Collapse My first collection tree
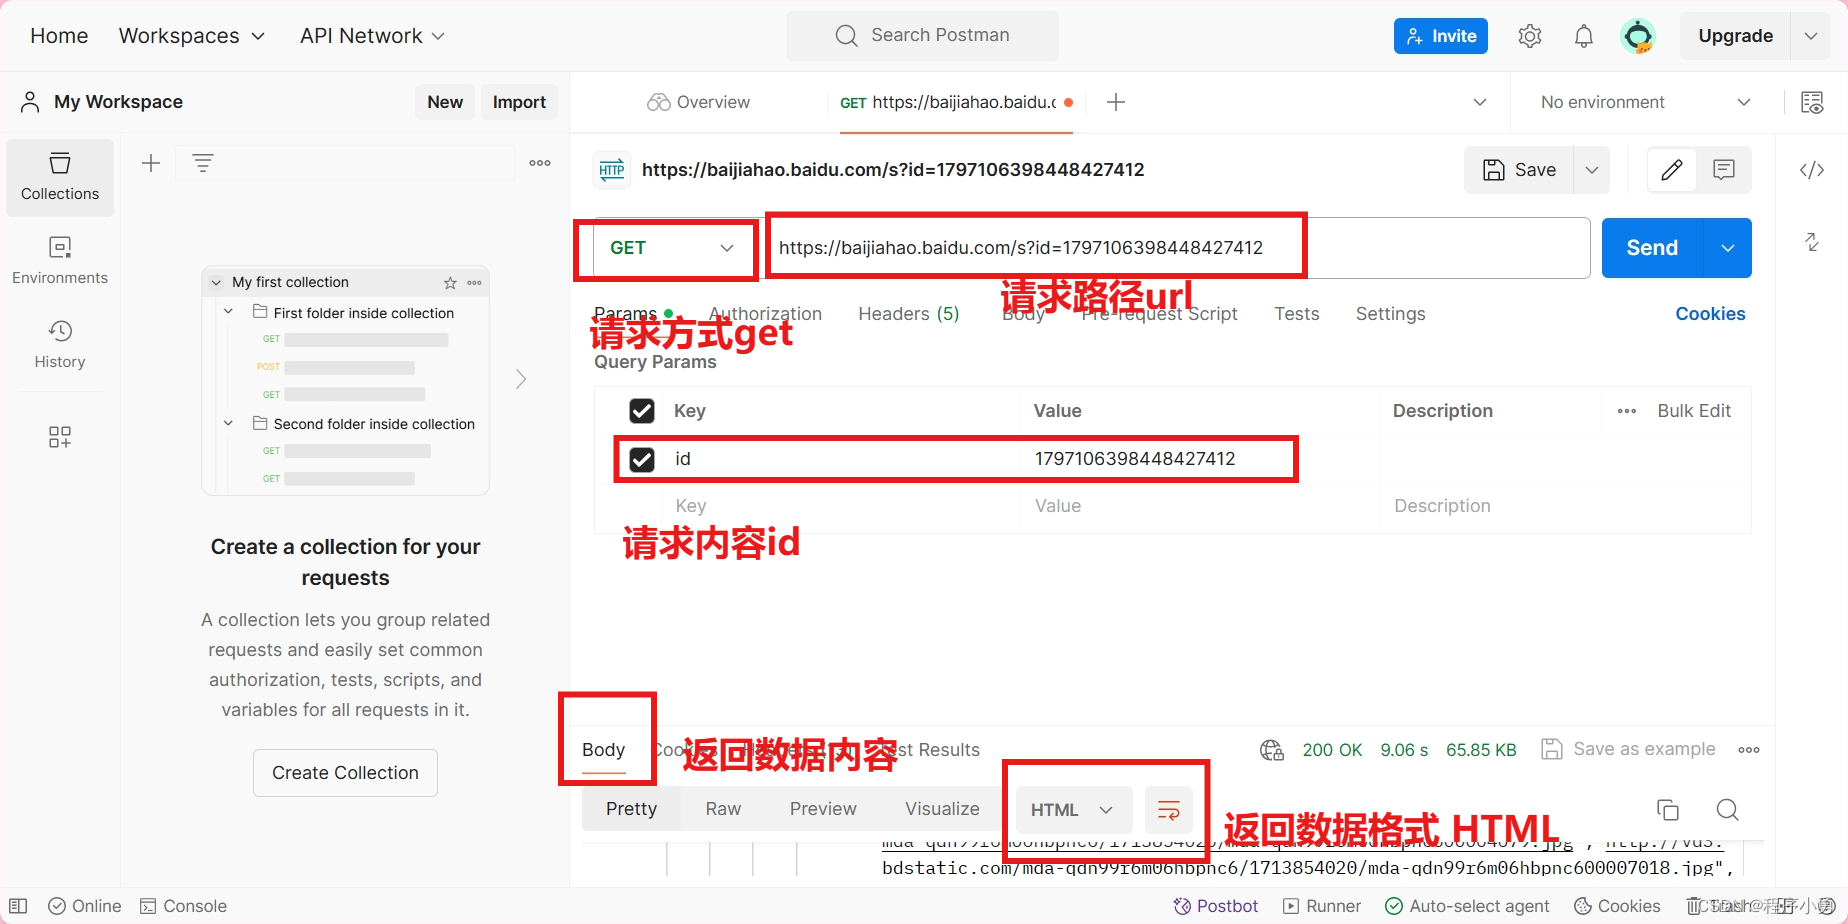Viewport: 1848px width, 924px height. click(216, 283)
